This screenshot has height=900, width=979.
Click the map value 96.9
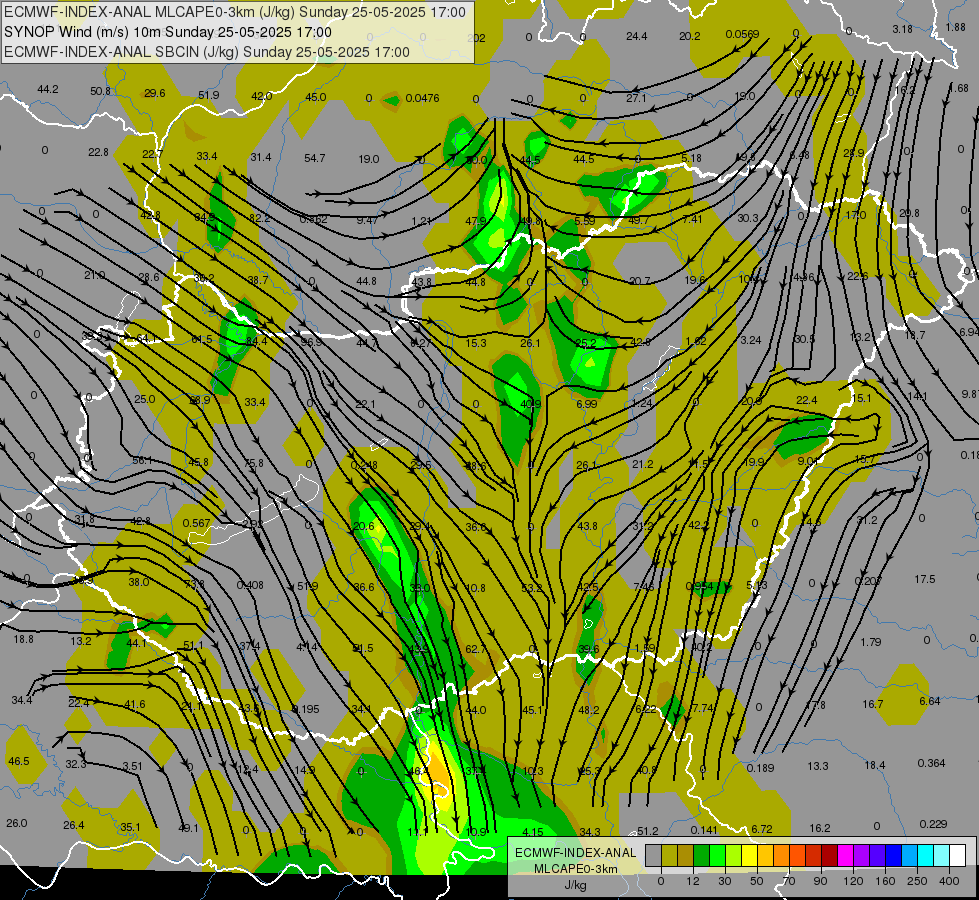(311, 342)
